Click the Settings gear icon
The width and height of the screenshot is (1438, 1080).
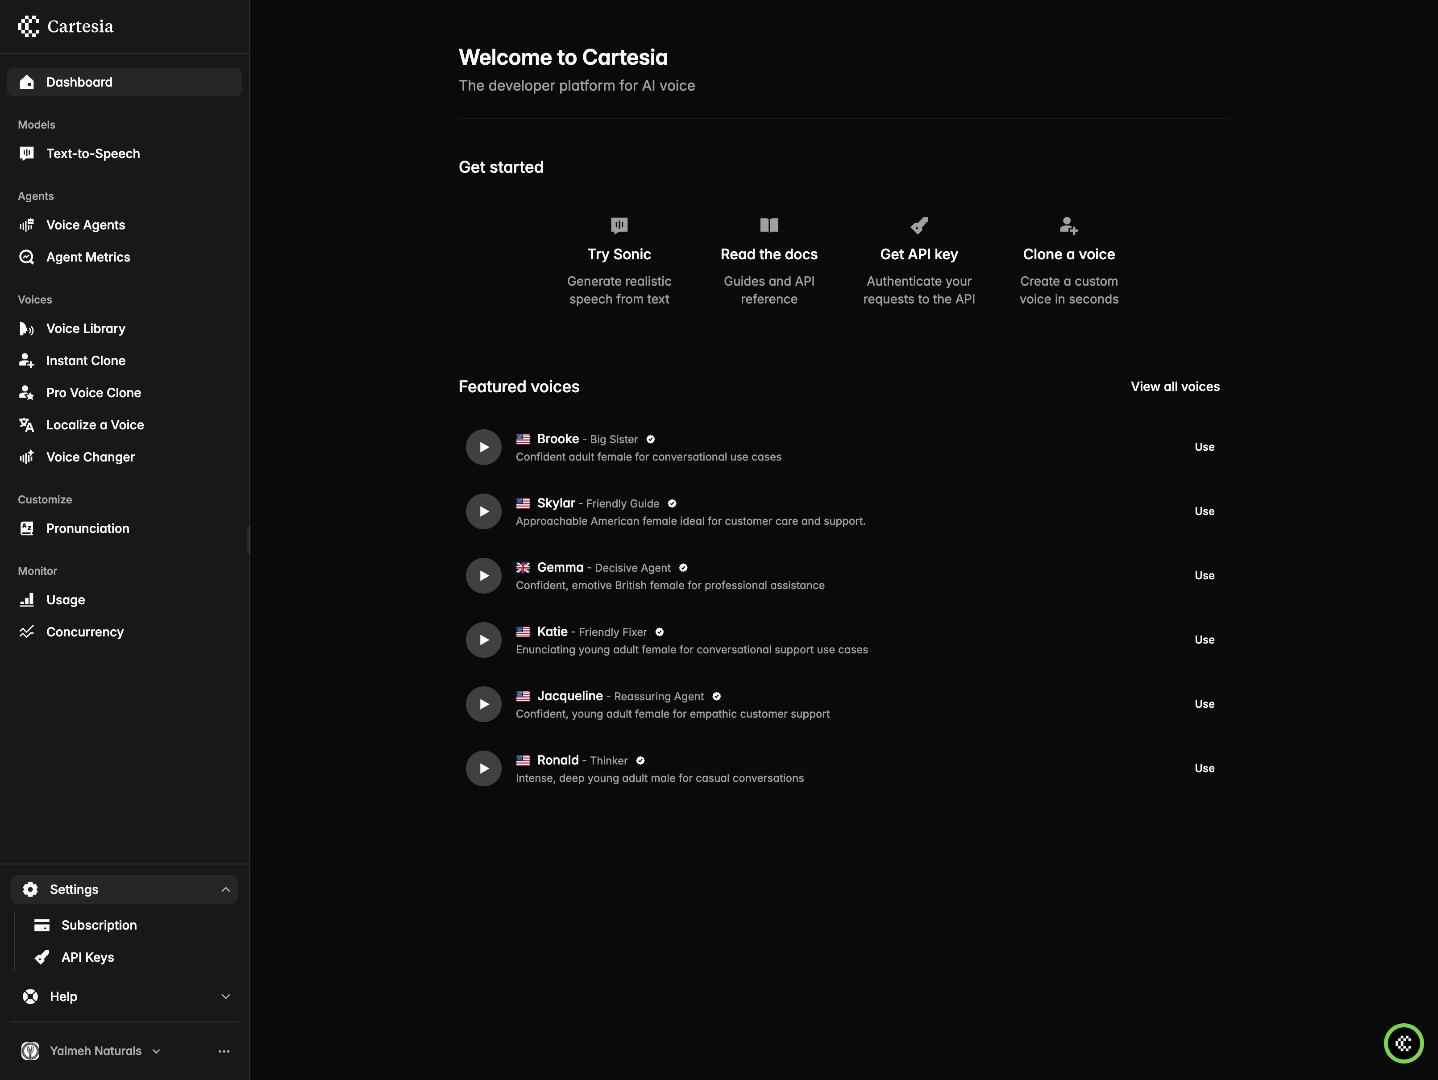click(x=31, y=889)
